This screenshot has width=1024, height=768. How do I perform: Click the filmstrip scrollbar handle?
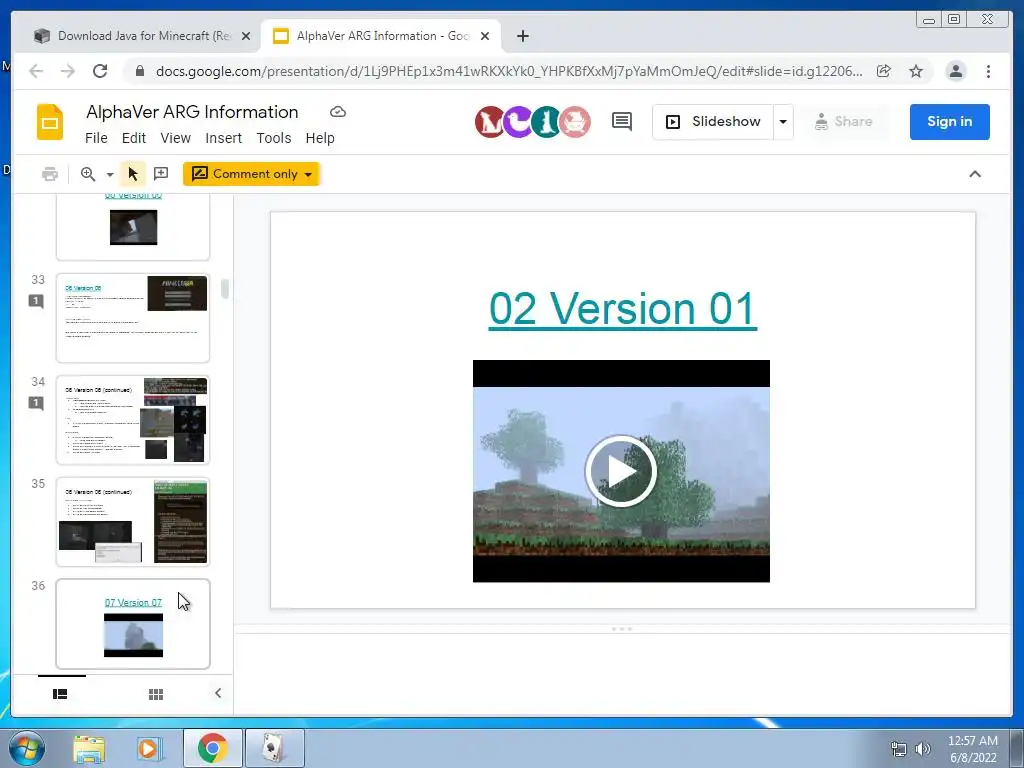click(x=225, y=288)
